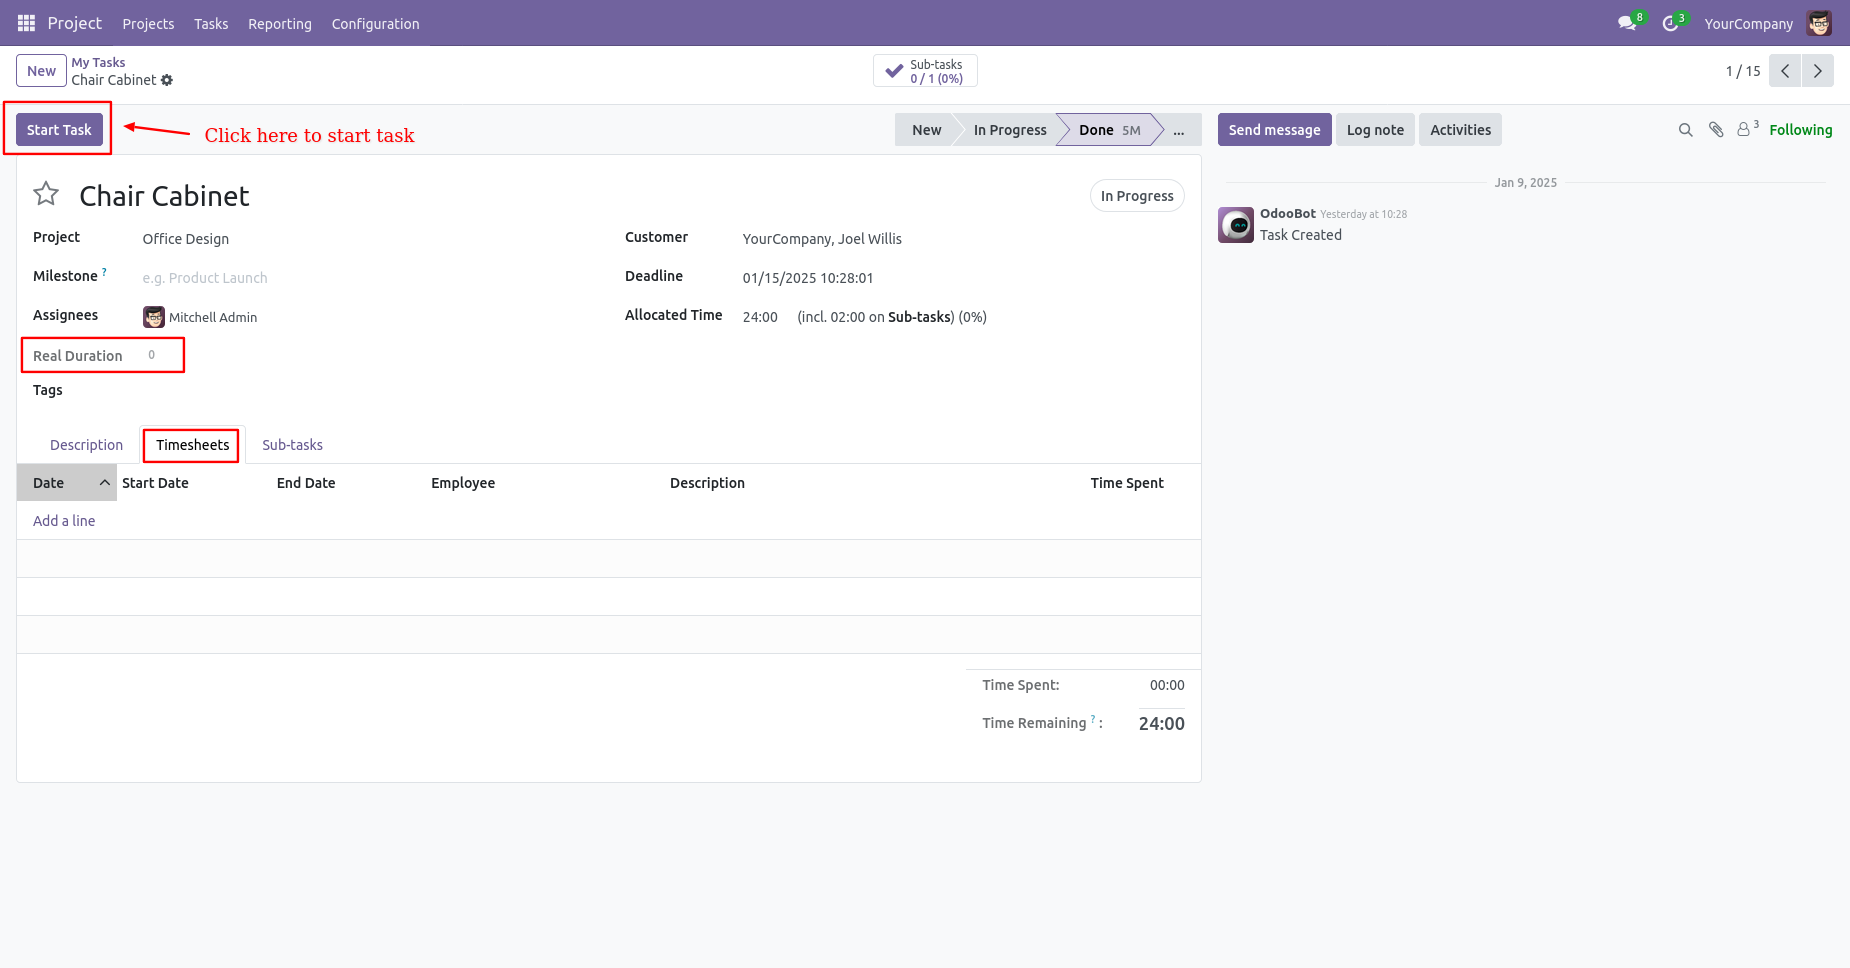Screen dimensions: 1850x968
Task: Open attachments paperclip icon
Action: click(x=1716, y=130)
